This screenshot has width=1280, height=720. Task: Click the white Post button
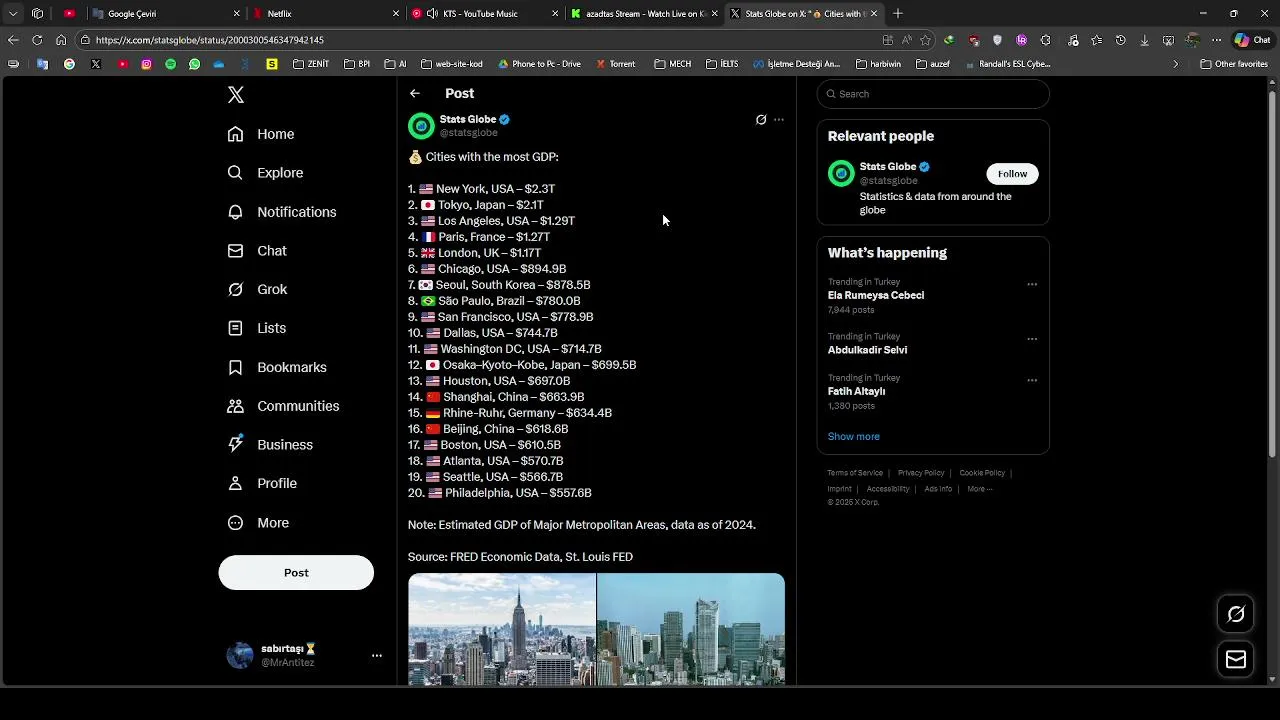[x=296, y=573]
